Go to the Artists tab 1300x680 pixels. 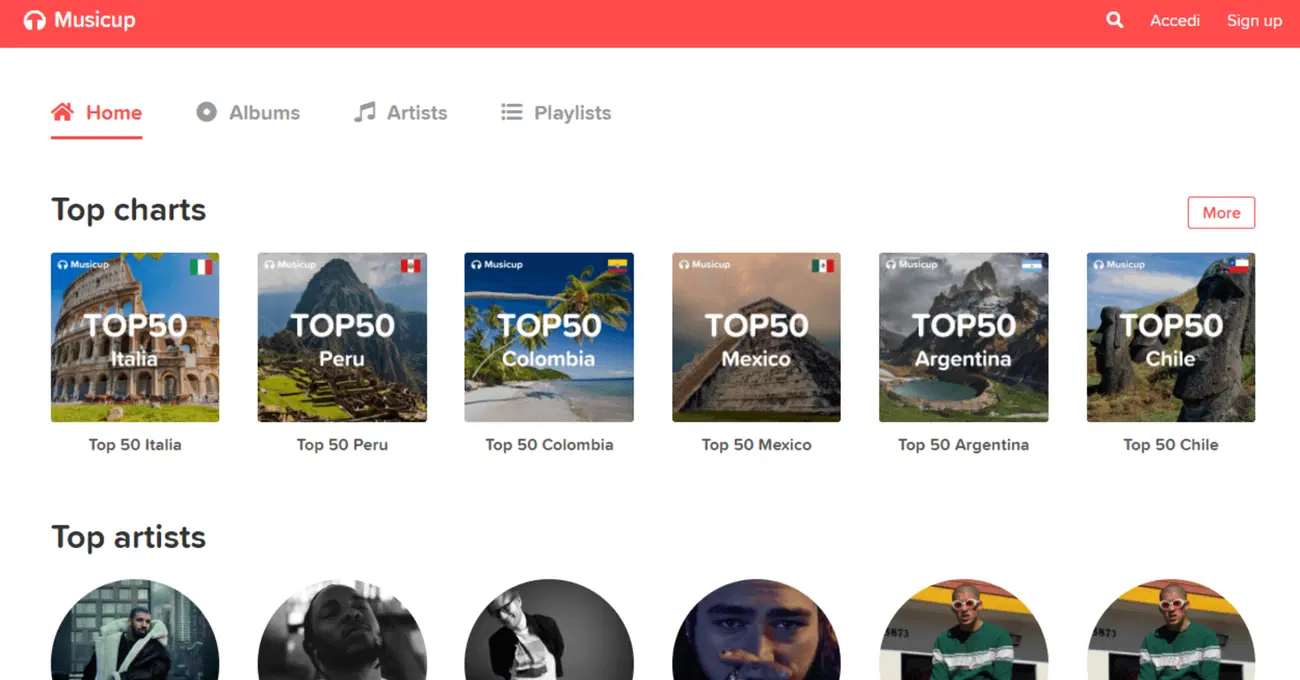[417, 113]
